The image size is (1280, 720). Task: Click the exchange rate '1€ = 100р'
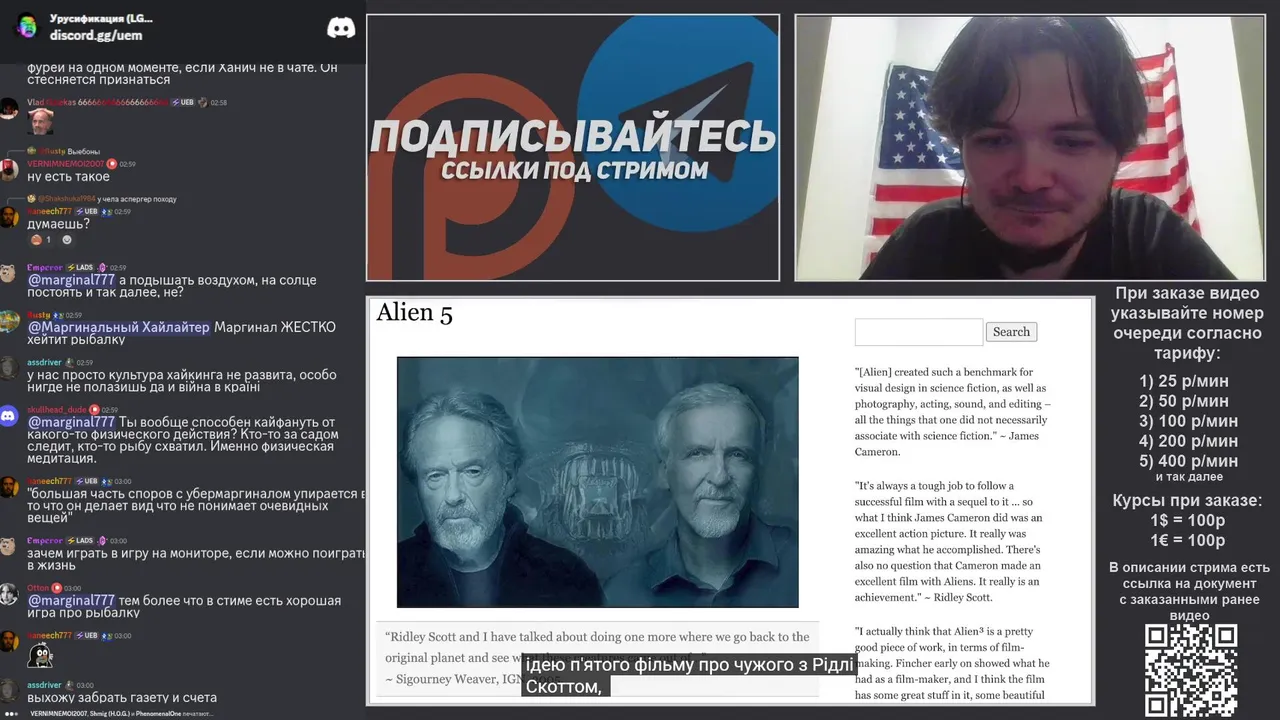click(x=1187, y=541)
